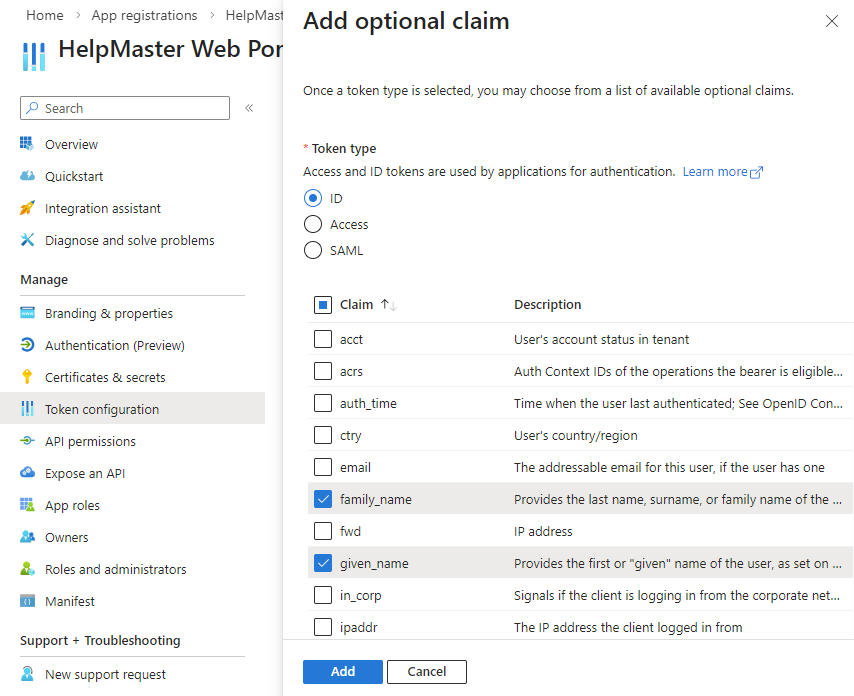Screen dimensions: 854x696
Task: Open Branding & properties menu item
Action: click(x=109, y=313)
